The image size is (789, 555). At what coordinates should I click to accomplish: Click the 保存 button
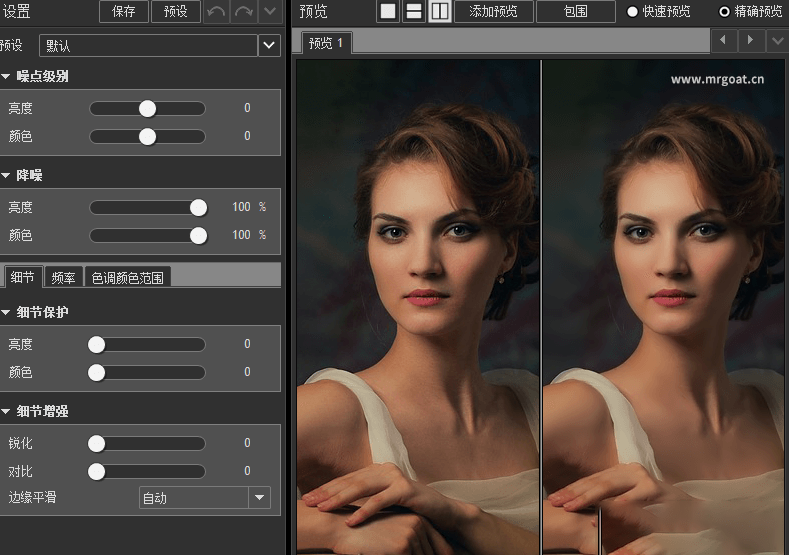pos(124,12)
